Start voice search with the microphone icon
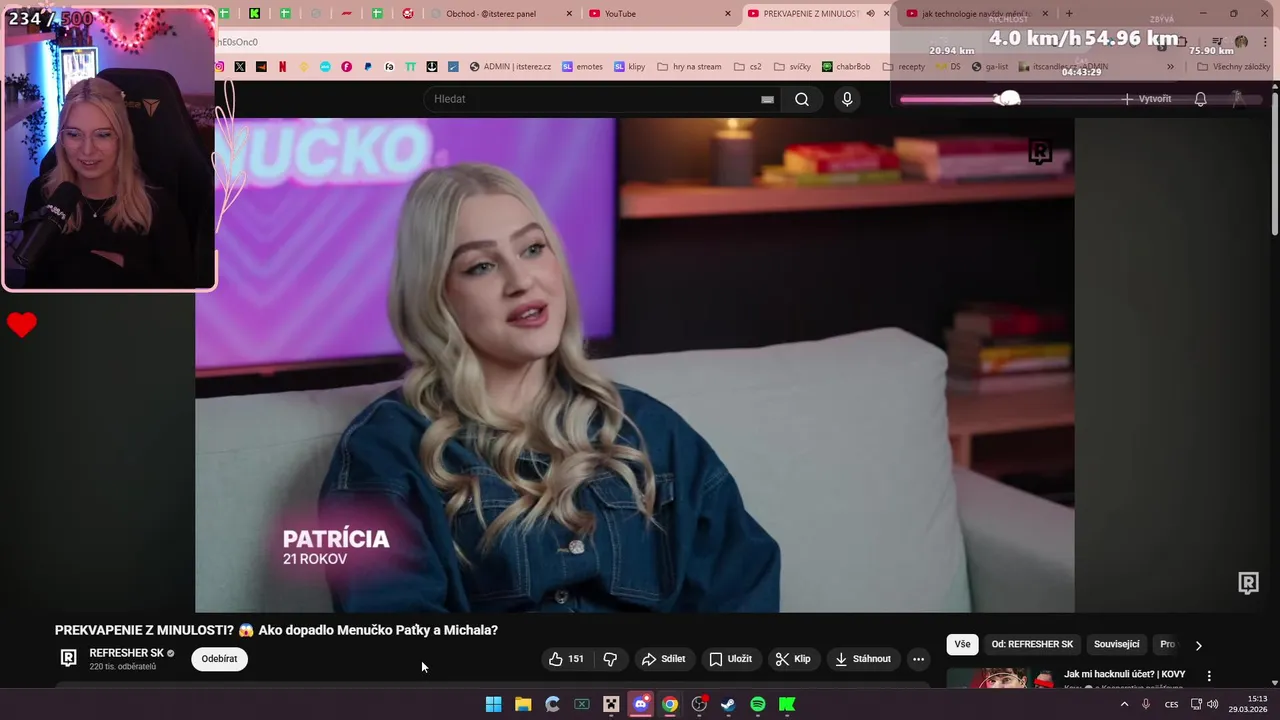This screenshot has width=1280, height=720. pos(847,99)
